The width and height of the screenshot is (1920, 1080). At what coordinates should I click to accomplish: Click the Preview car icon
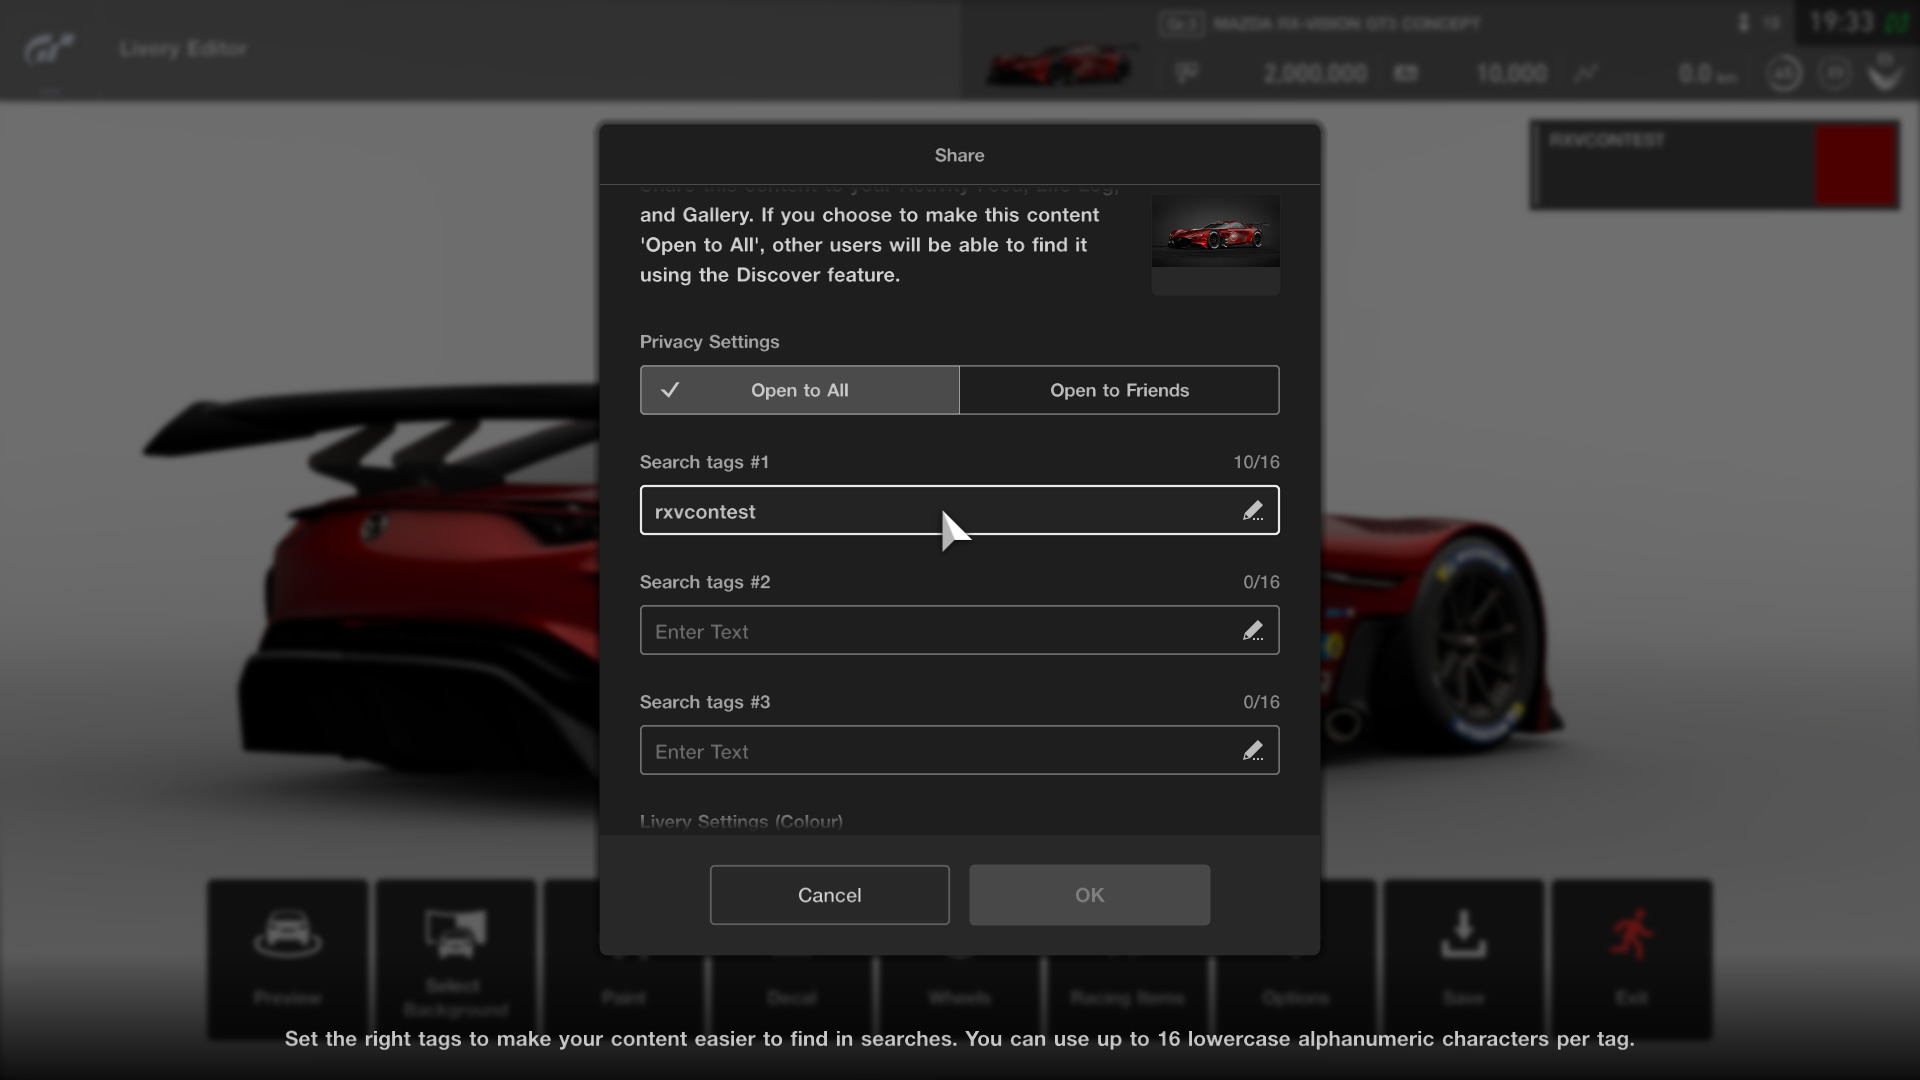coord(288,934)
